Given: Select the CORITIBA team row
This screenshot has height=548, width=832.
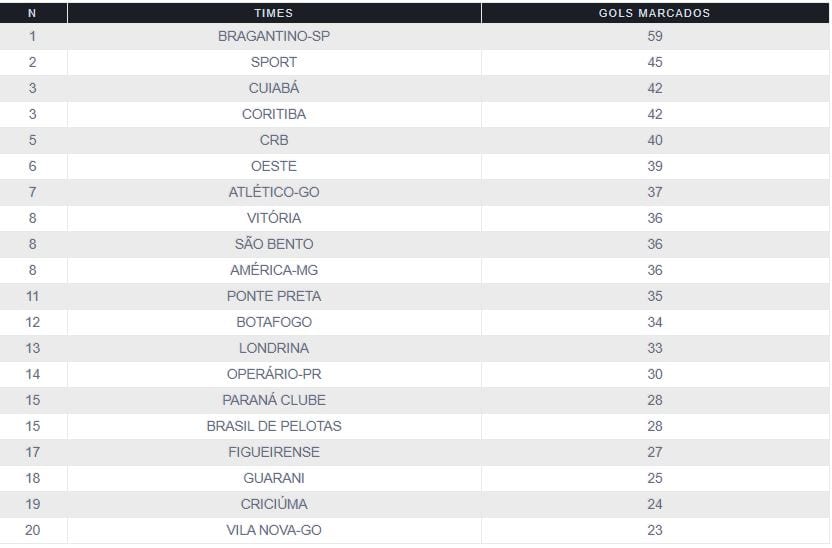Looking at the screenshot, I should [274, 114].
